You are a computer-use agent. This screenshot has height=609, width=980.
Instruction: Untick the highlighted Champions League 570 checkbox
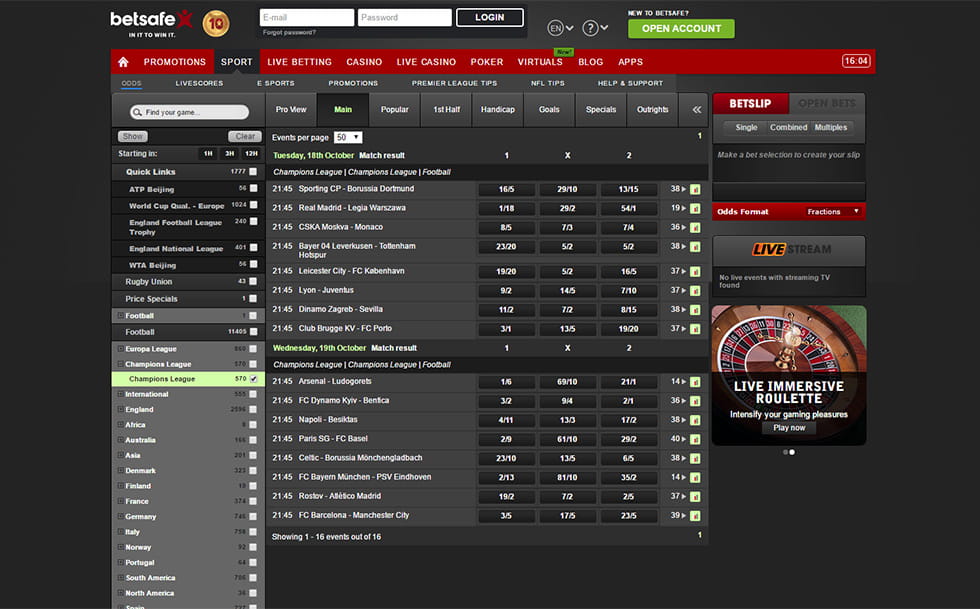253,379
